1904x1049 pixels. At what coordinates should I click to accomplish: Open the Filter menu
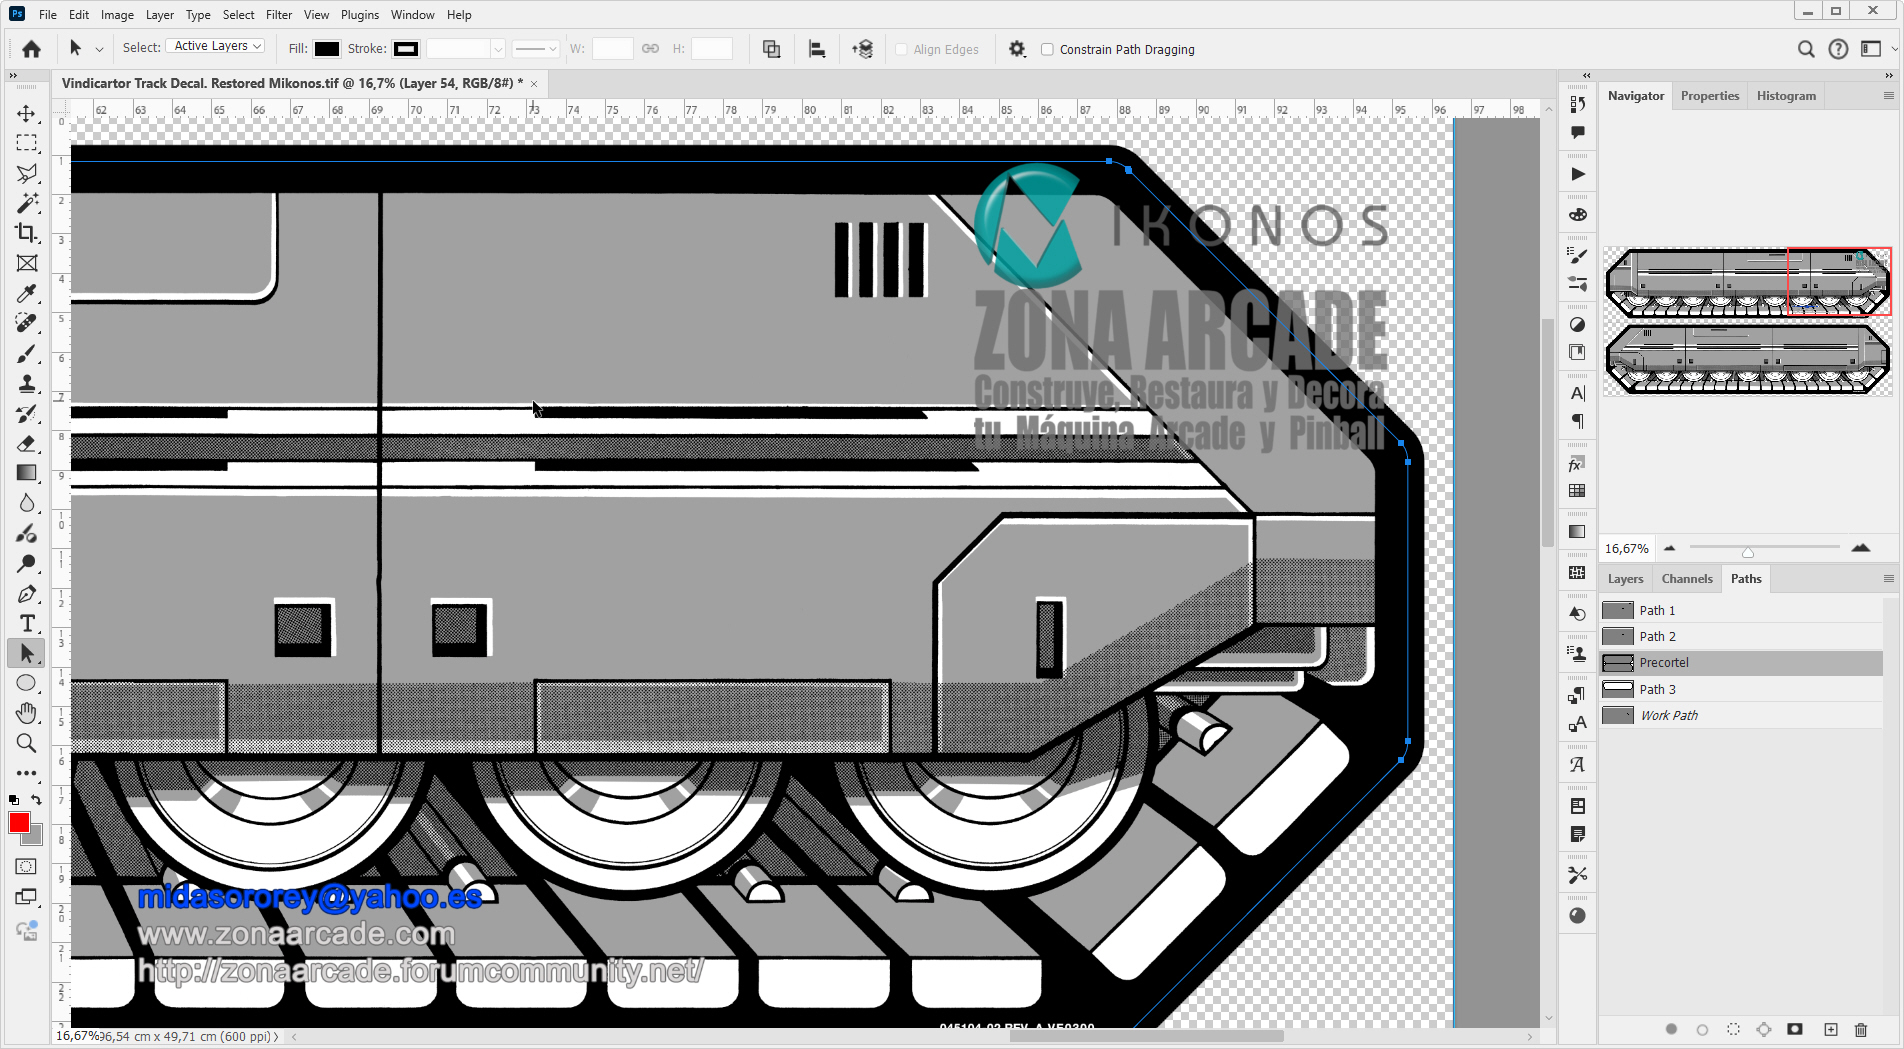[x=278, y=15]
